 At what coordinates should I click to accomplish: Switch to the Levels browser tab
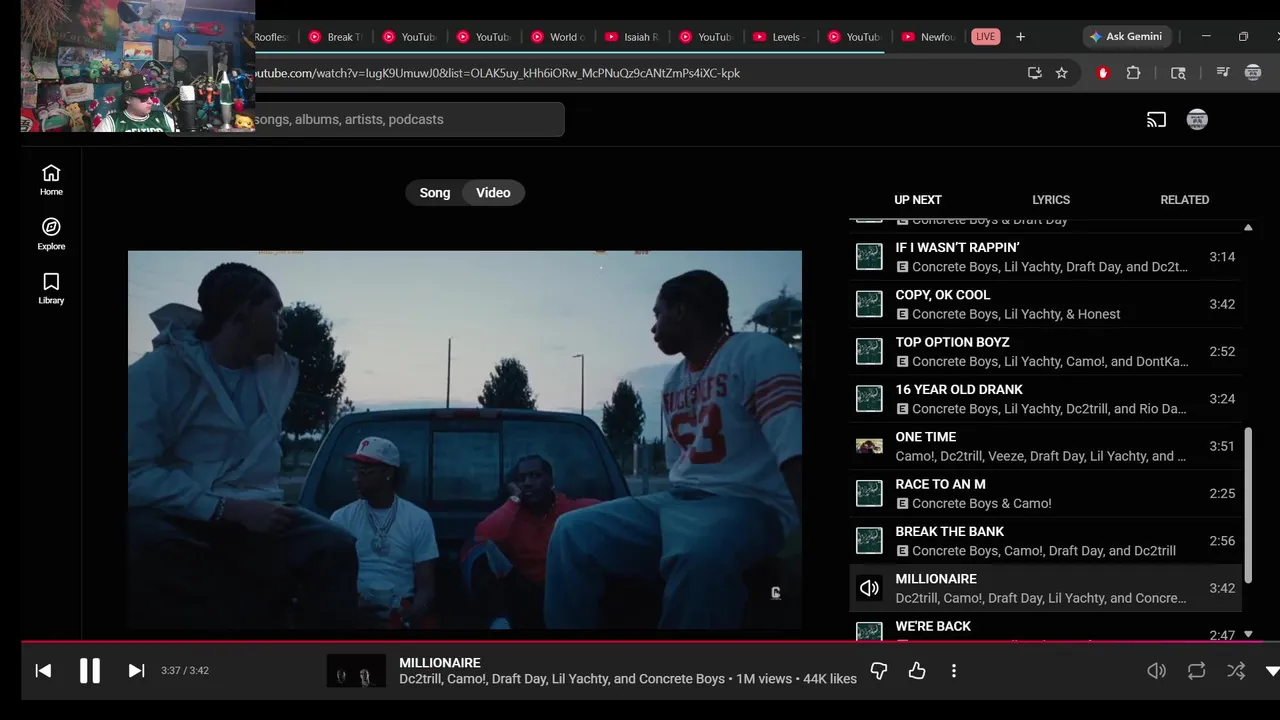[x=780, y=37]
